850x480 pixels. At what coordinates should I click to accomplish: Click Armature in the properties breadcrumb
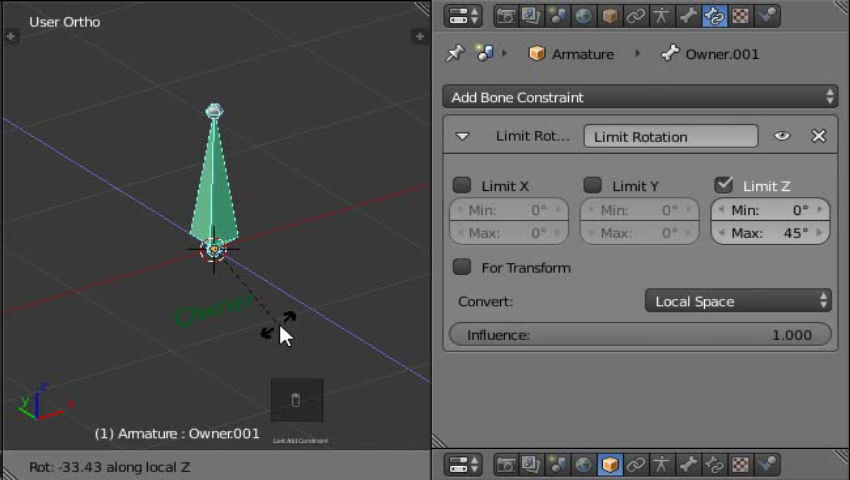coord(571,54)
